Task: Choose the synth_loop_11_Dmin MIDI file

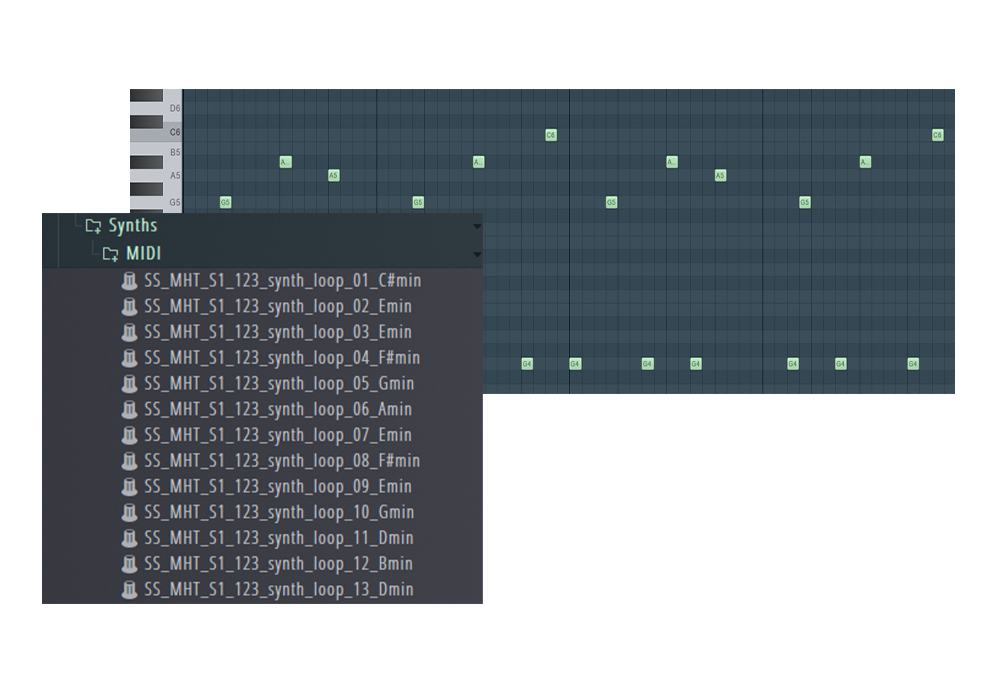Action: coord(278,538)
